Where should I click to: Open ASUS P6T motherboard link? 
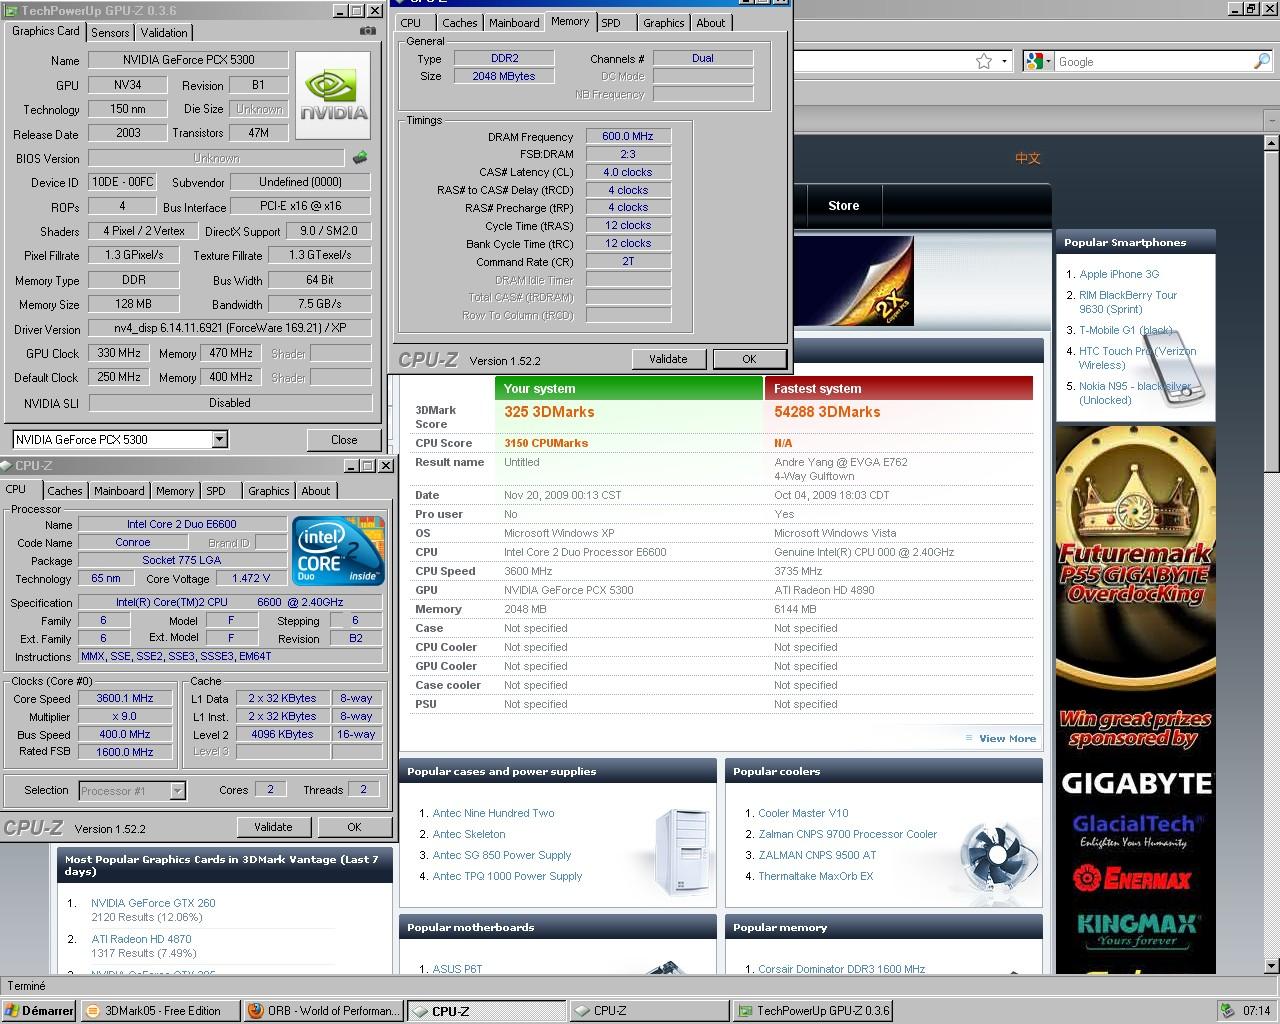(x=457, y=969)
